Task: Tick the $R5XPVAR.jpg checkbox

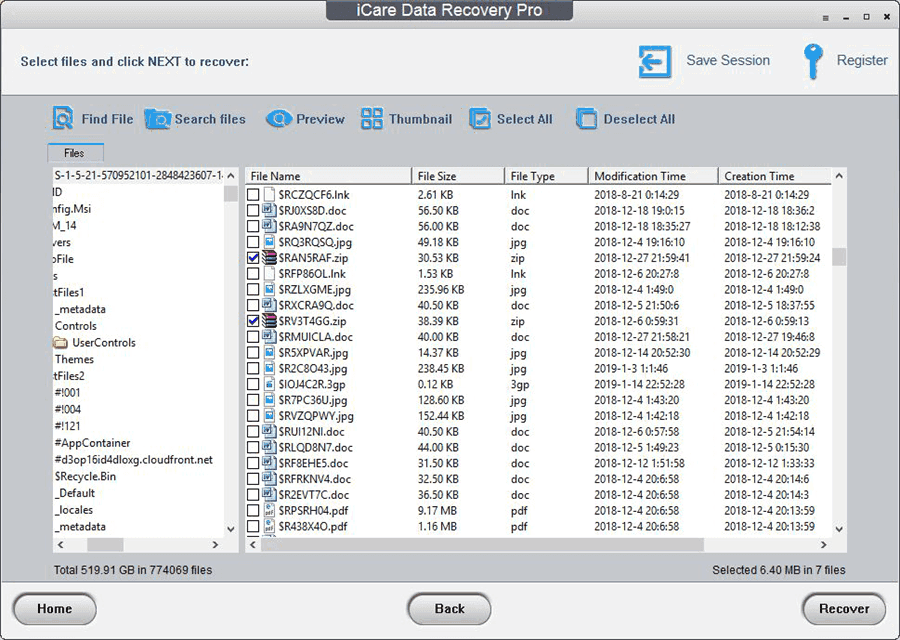Action: click(253, 352)
